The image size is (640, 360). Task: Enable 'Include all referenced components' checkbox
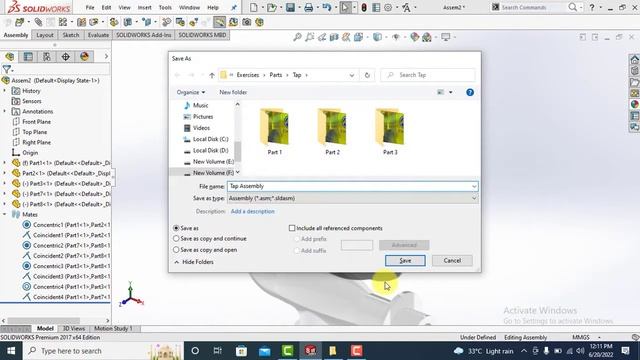pos(292,228)
